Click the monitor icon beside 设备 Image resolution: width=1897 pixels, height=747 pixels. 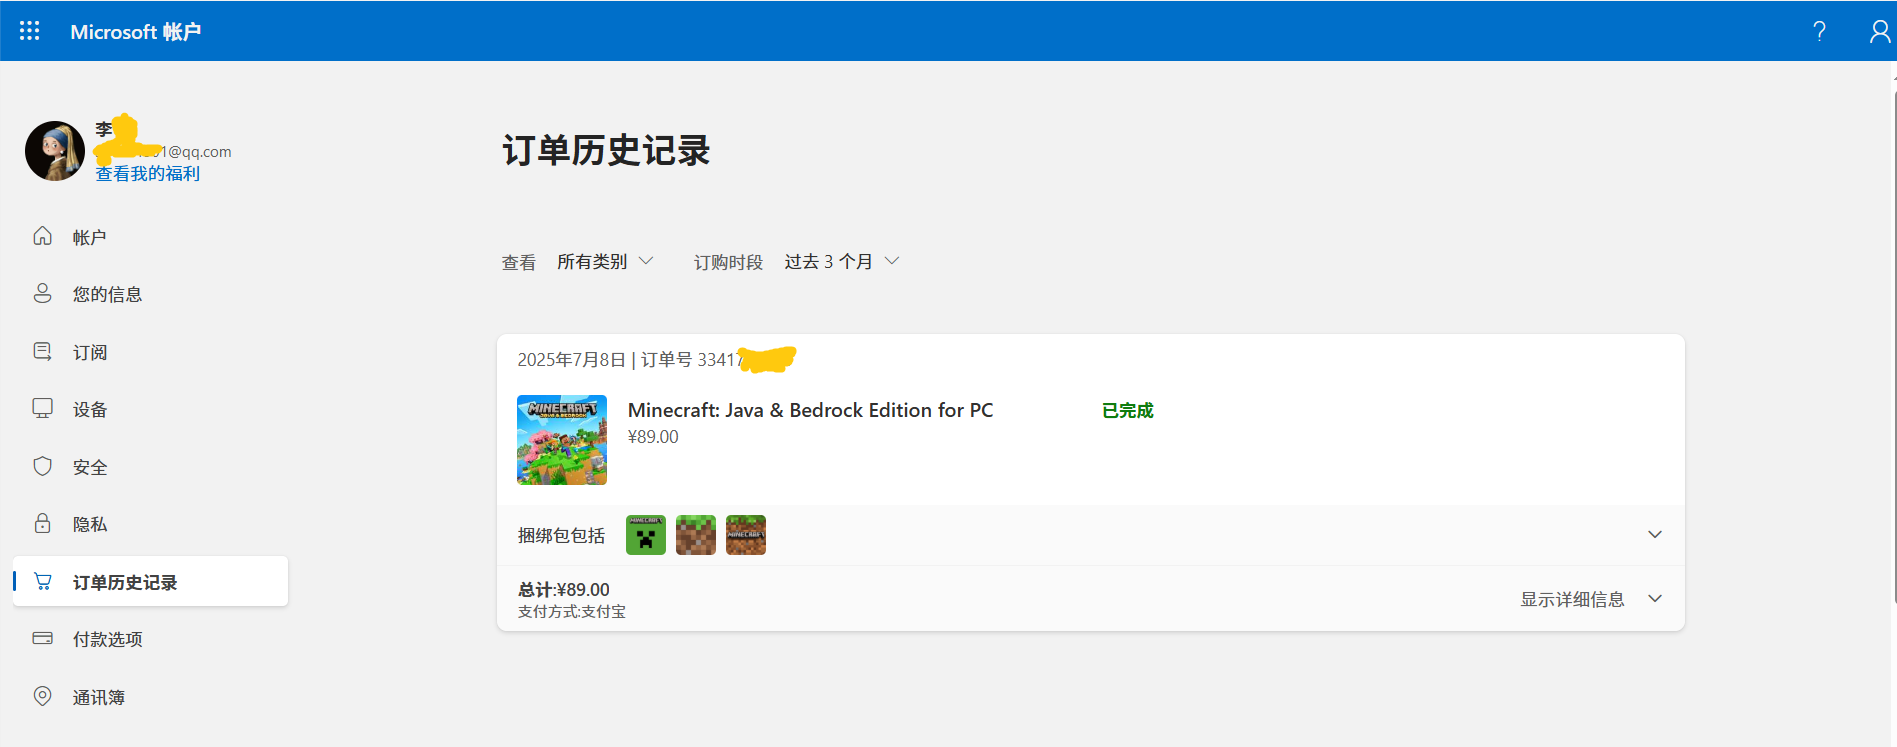[42, 408]
